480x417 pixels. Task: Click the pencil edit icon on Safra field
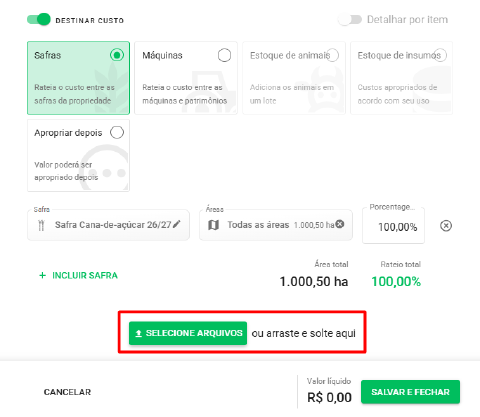[x=177, y=224]
